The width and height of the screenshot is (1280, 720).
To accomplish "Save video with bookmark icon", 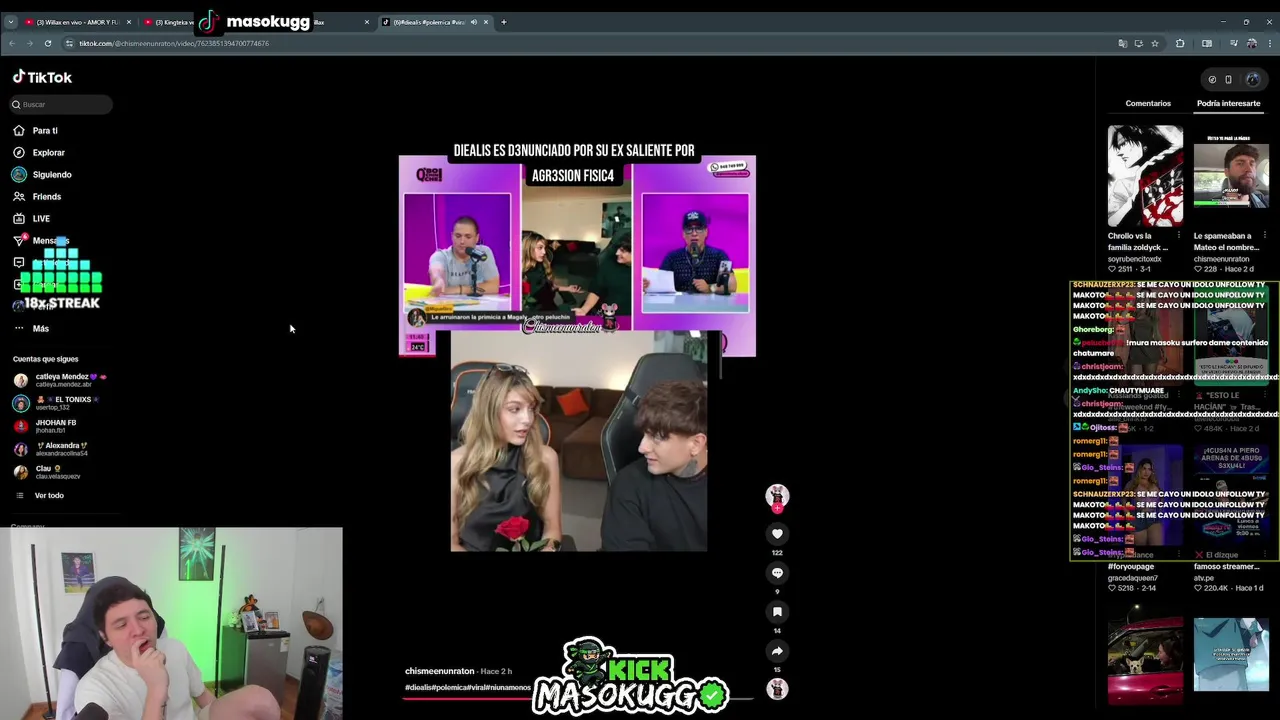I will 777,612.
